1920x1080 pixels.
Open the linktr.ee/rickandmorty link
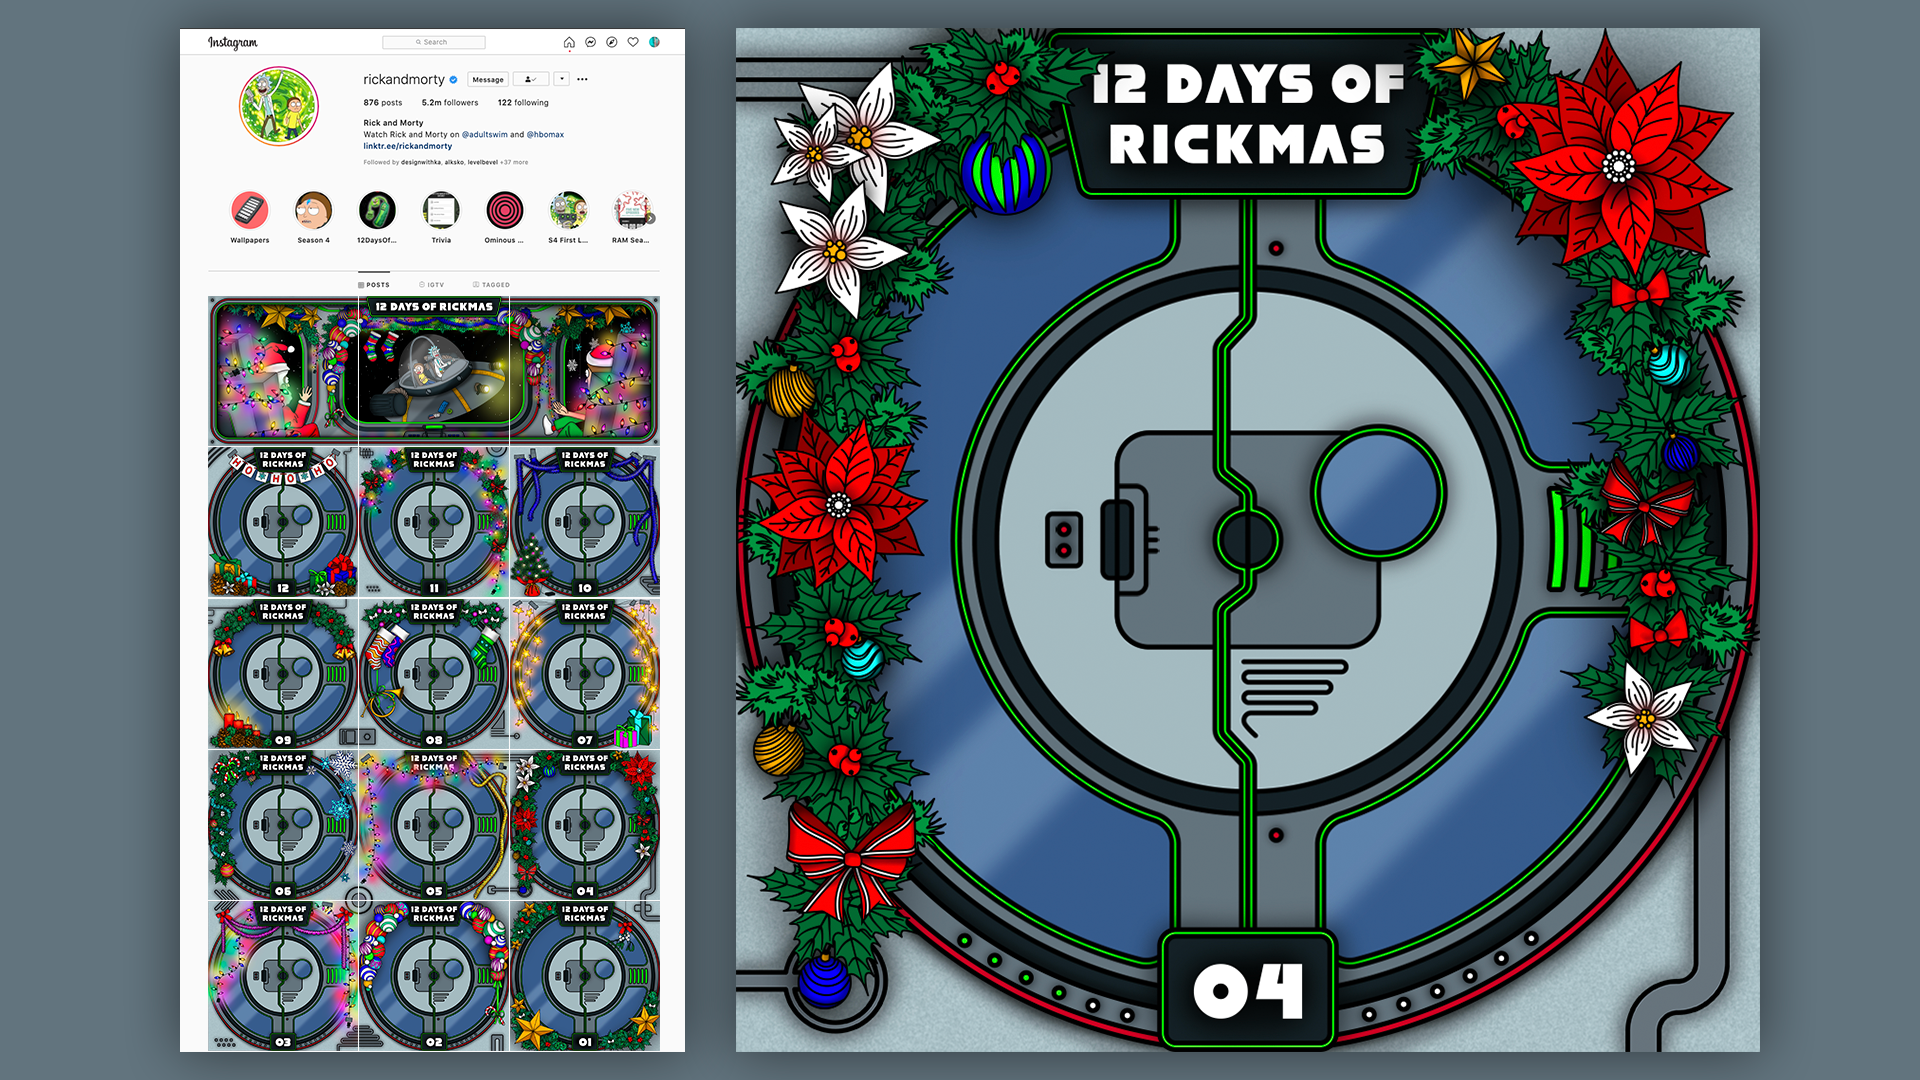(408, 146)
